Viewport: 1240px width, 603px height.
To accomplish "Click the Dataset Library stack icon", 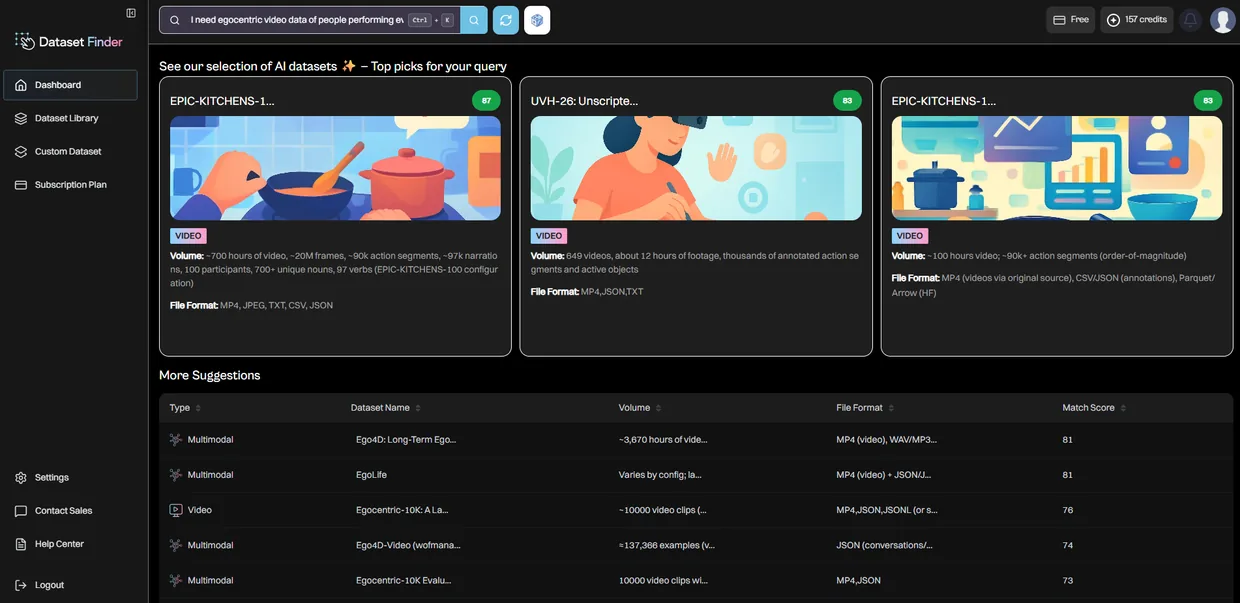I will tap(21, 118).
